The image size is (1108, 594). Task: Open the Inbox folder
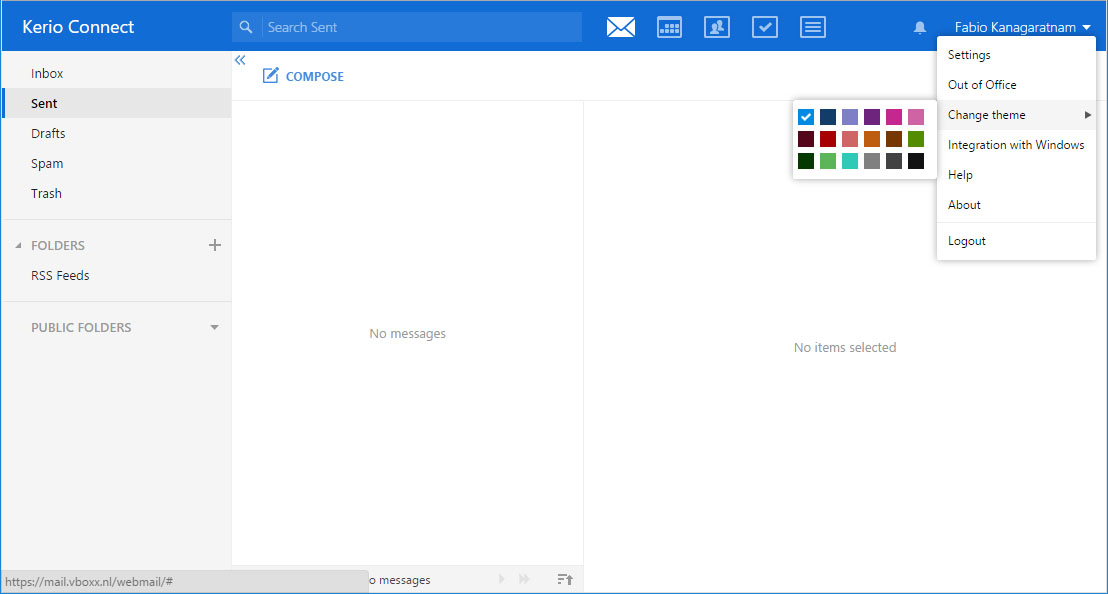[117, 73]
